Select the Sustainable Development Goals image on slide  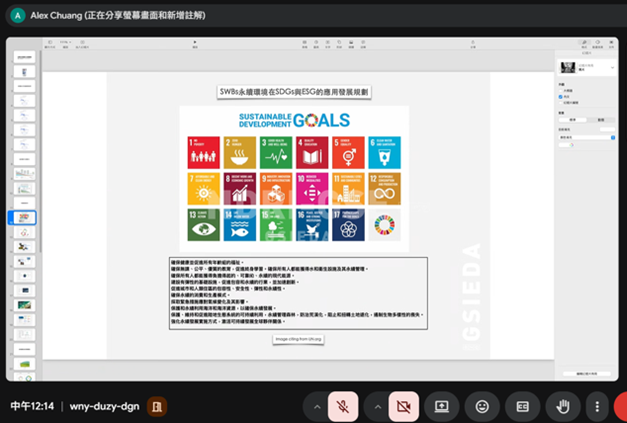294,179
